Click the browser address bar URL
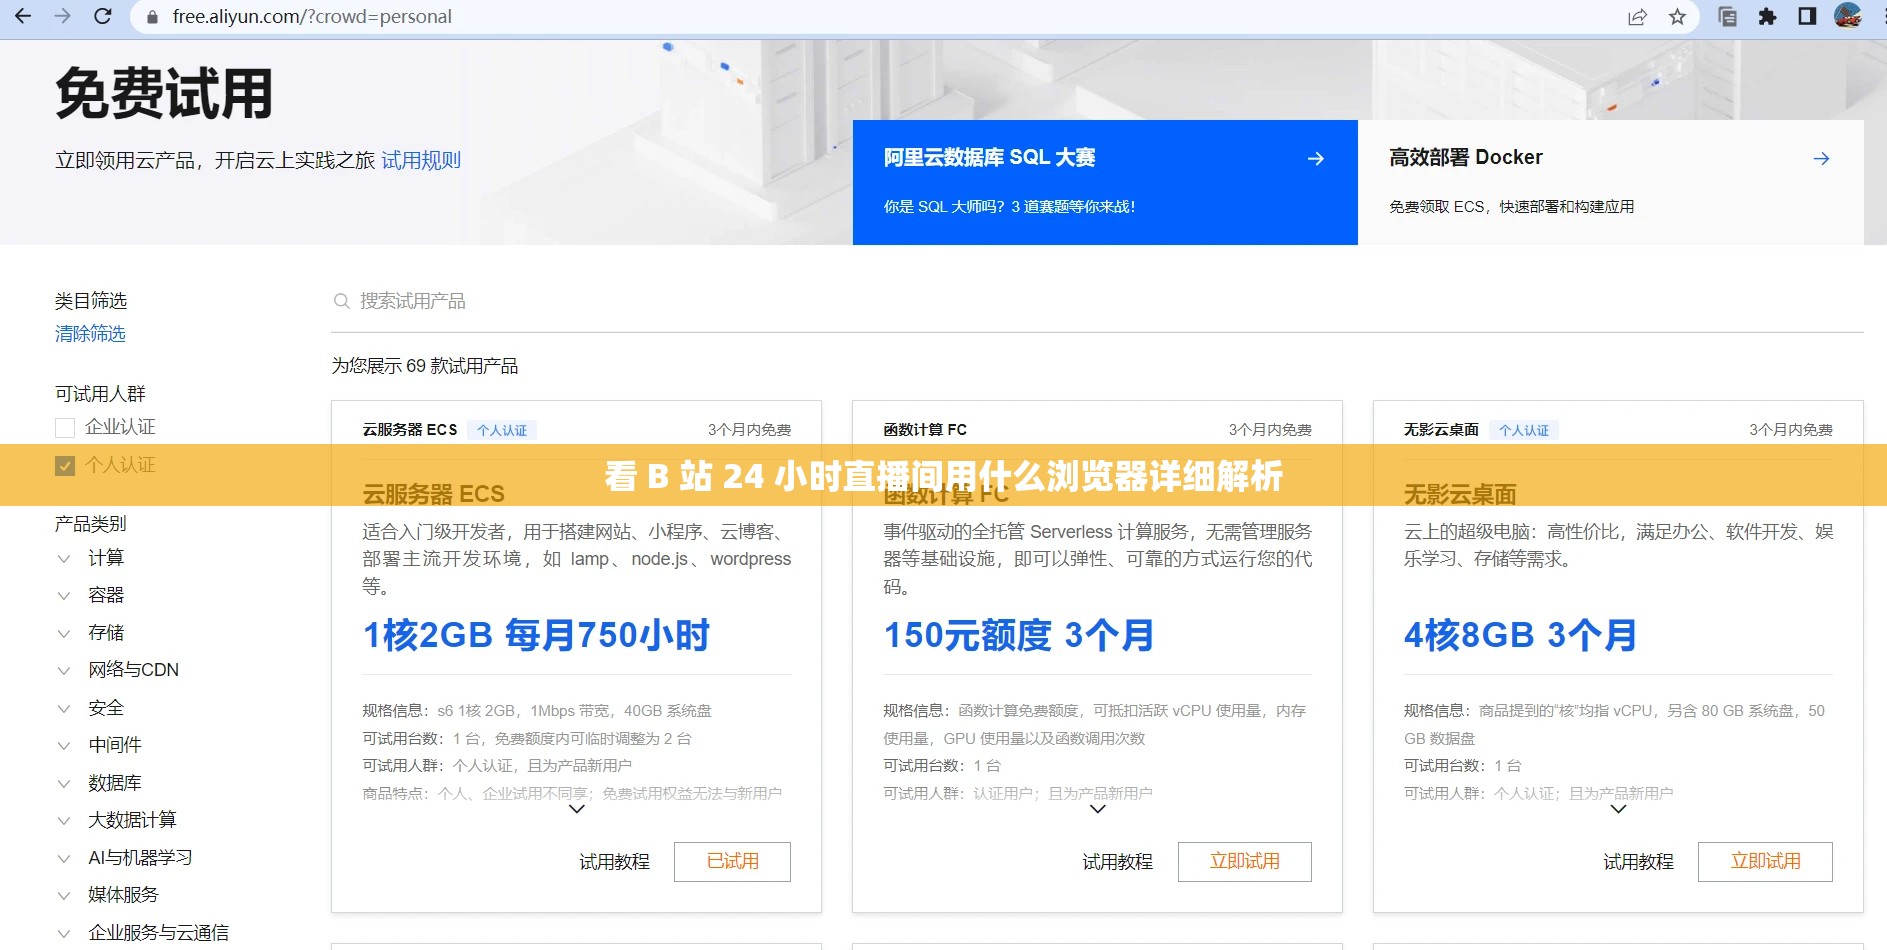1887x950 pixels. tap(312, 17)
